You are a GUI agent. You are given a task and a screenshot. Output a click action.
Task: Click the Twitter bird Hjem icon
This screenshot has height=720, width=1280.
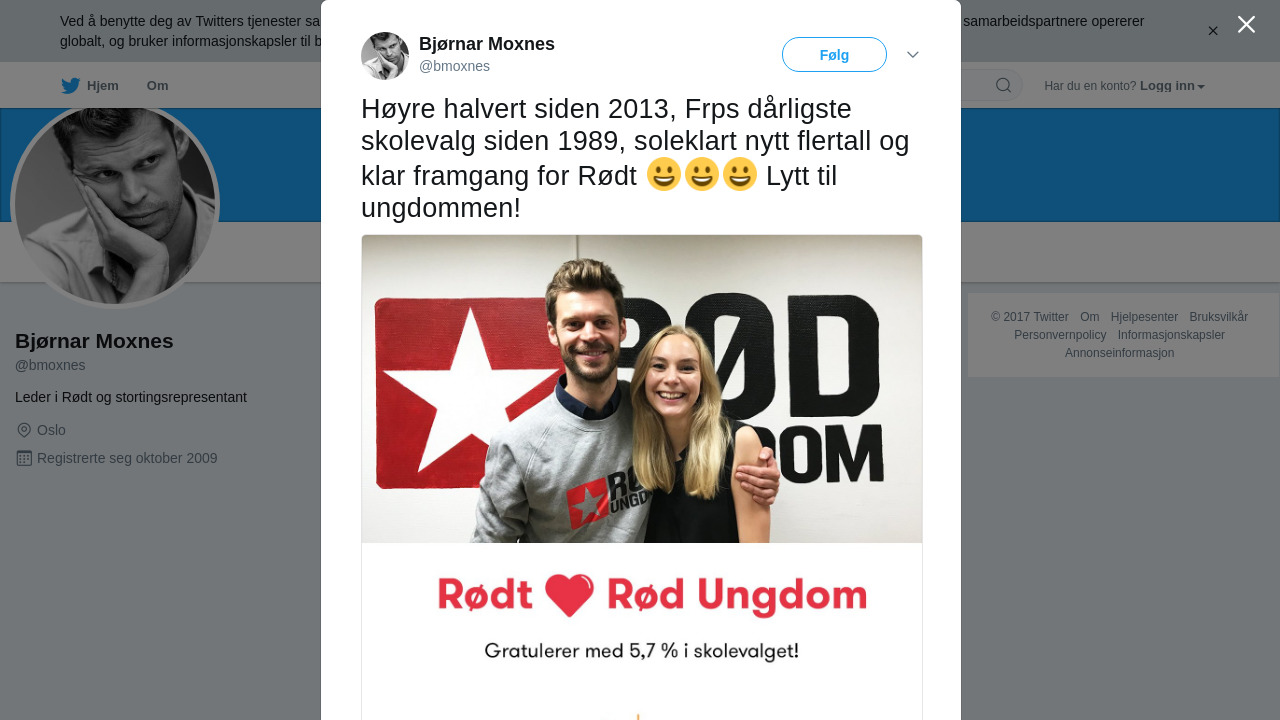[70, 86]
